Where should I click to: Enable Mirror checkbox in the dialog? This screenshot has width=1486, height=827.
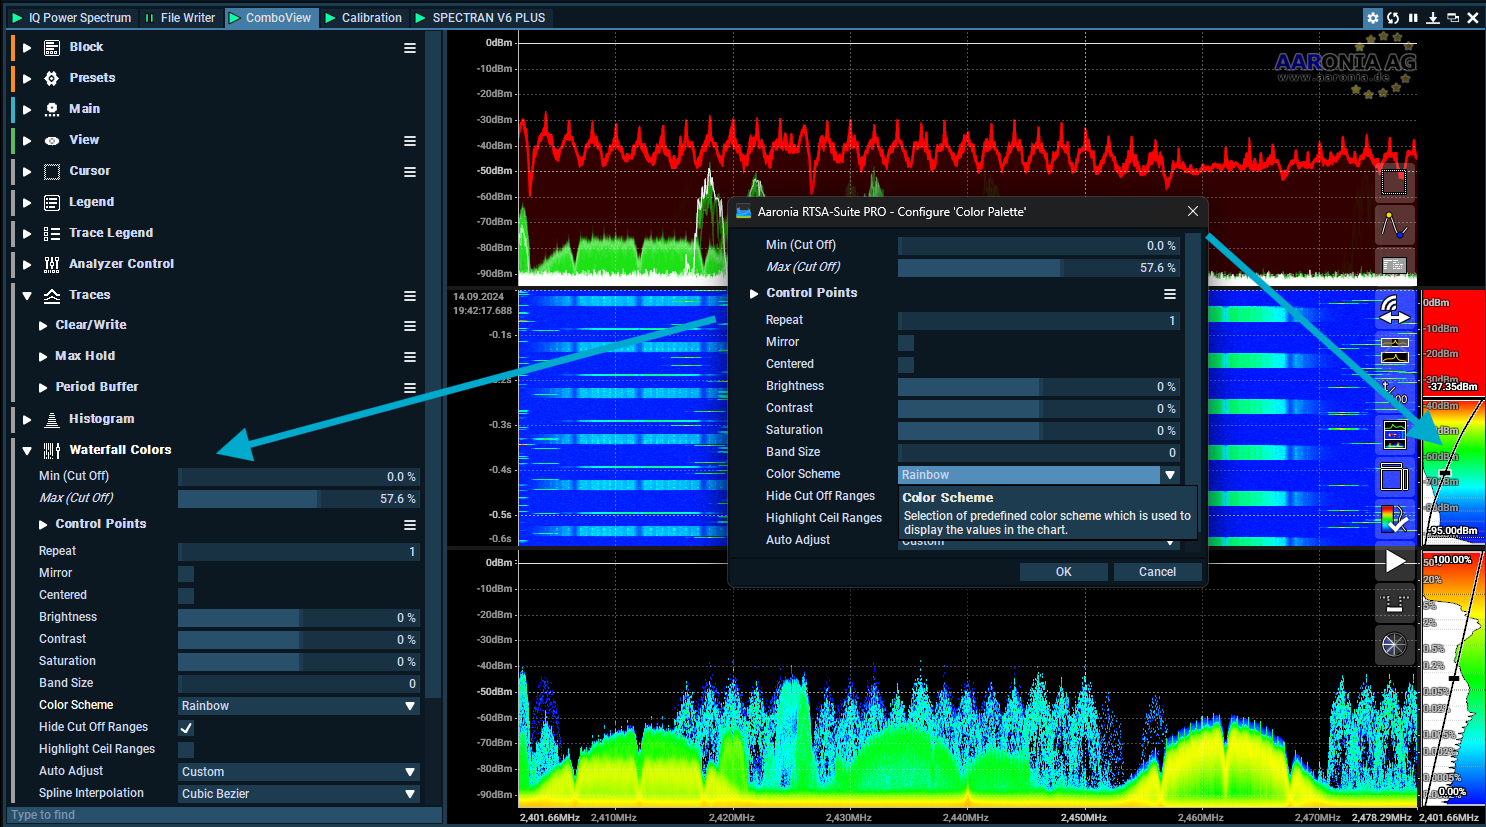906,343
